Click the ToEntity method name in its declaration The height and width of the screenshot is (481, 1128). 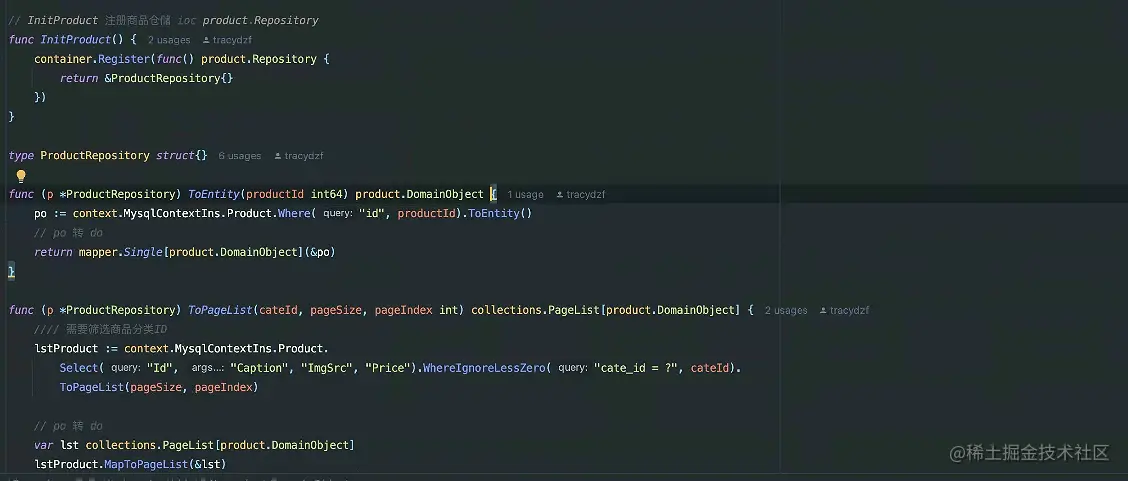[214, 194]
